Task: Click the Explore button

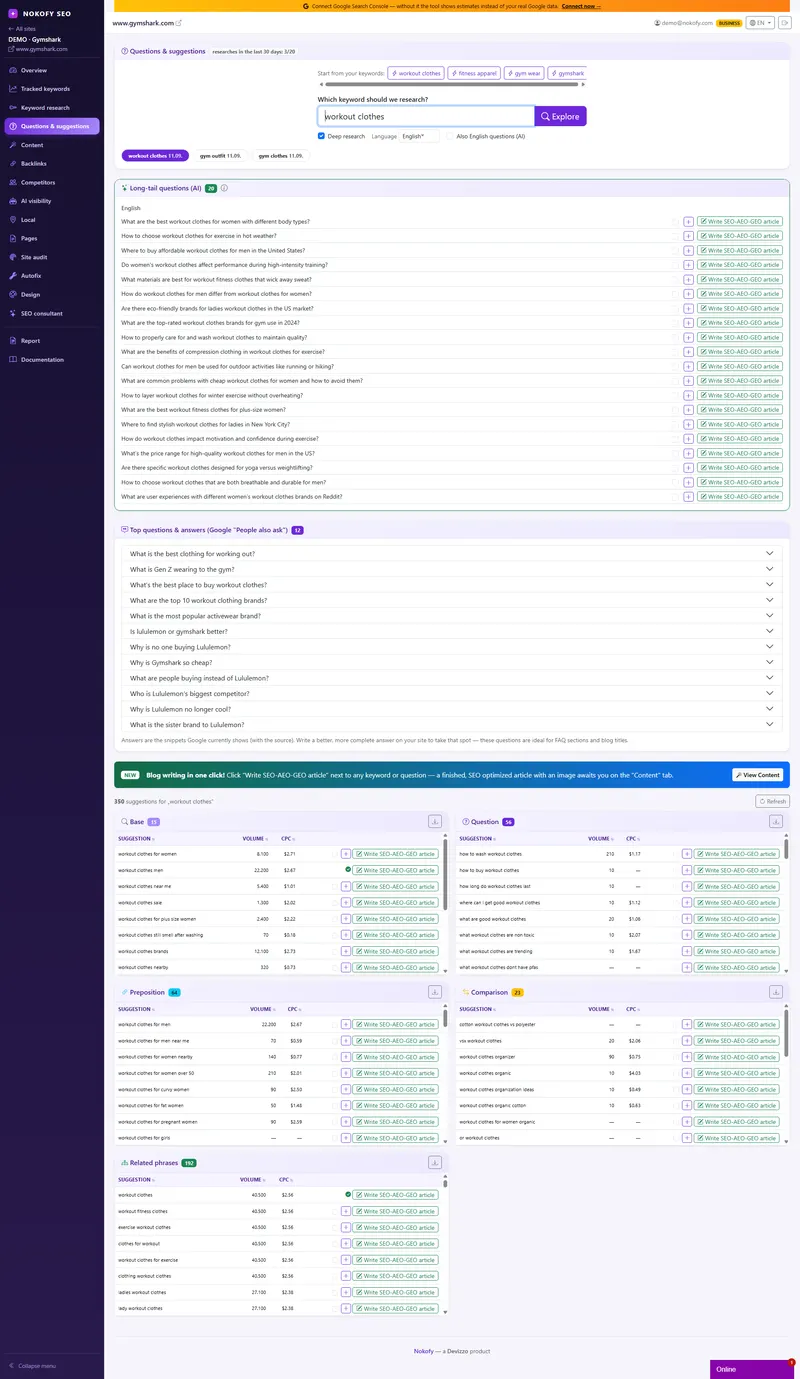Action: tap(560, 116)
